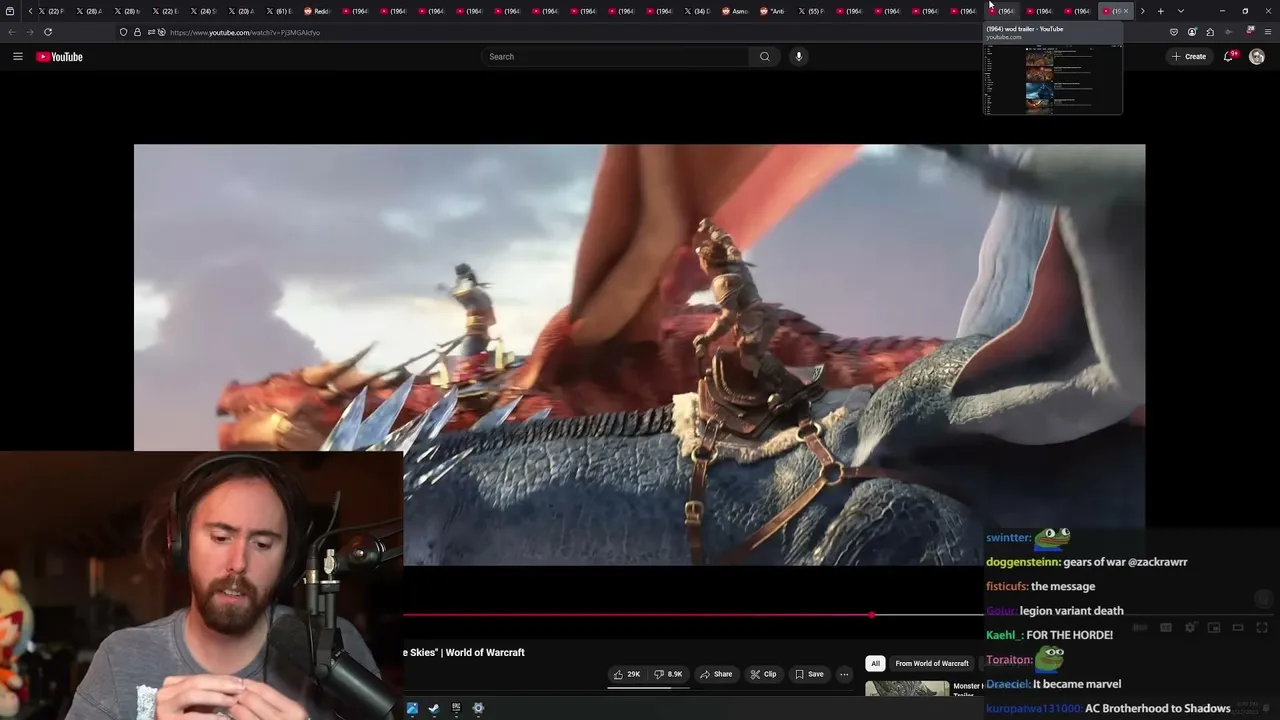Select the From World of Warcraft chip

coord(932,663)
